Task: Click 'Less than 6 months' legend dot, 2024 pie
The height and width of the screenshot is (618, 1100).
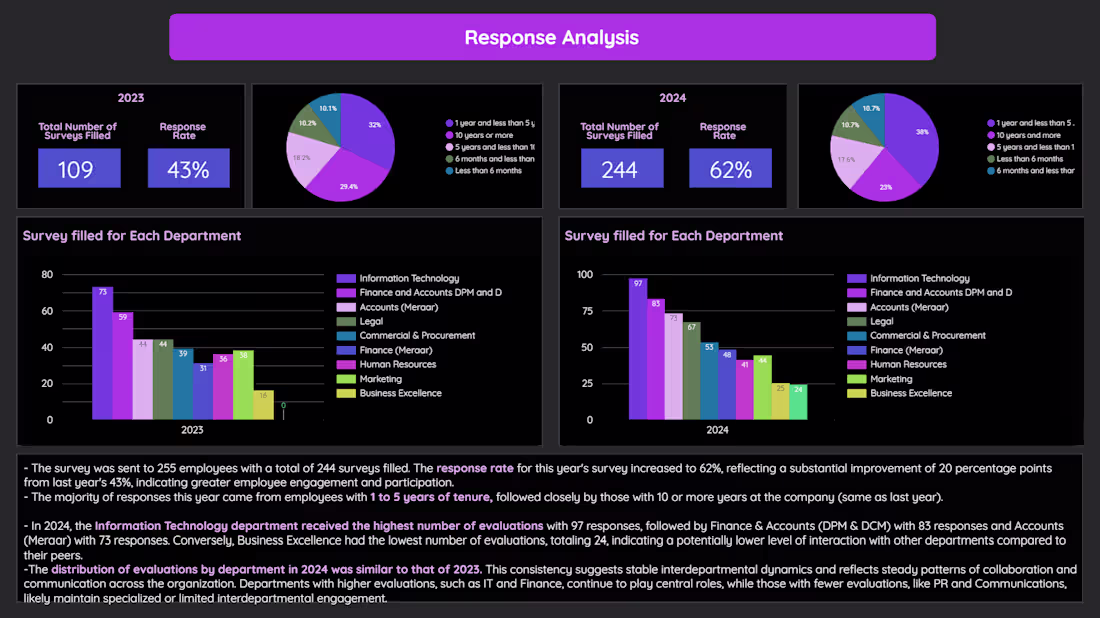Action: pos(991,159)
